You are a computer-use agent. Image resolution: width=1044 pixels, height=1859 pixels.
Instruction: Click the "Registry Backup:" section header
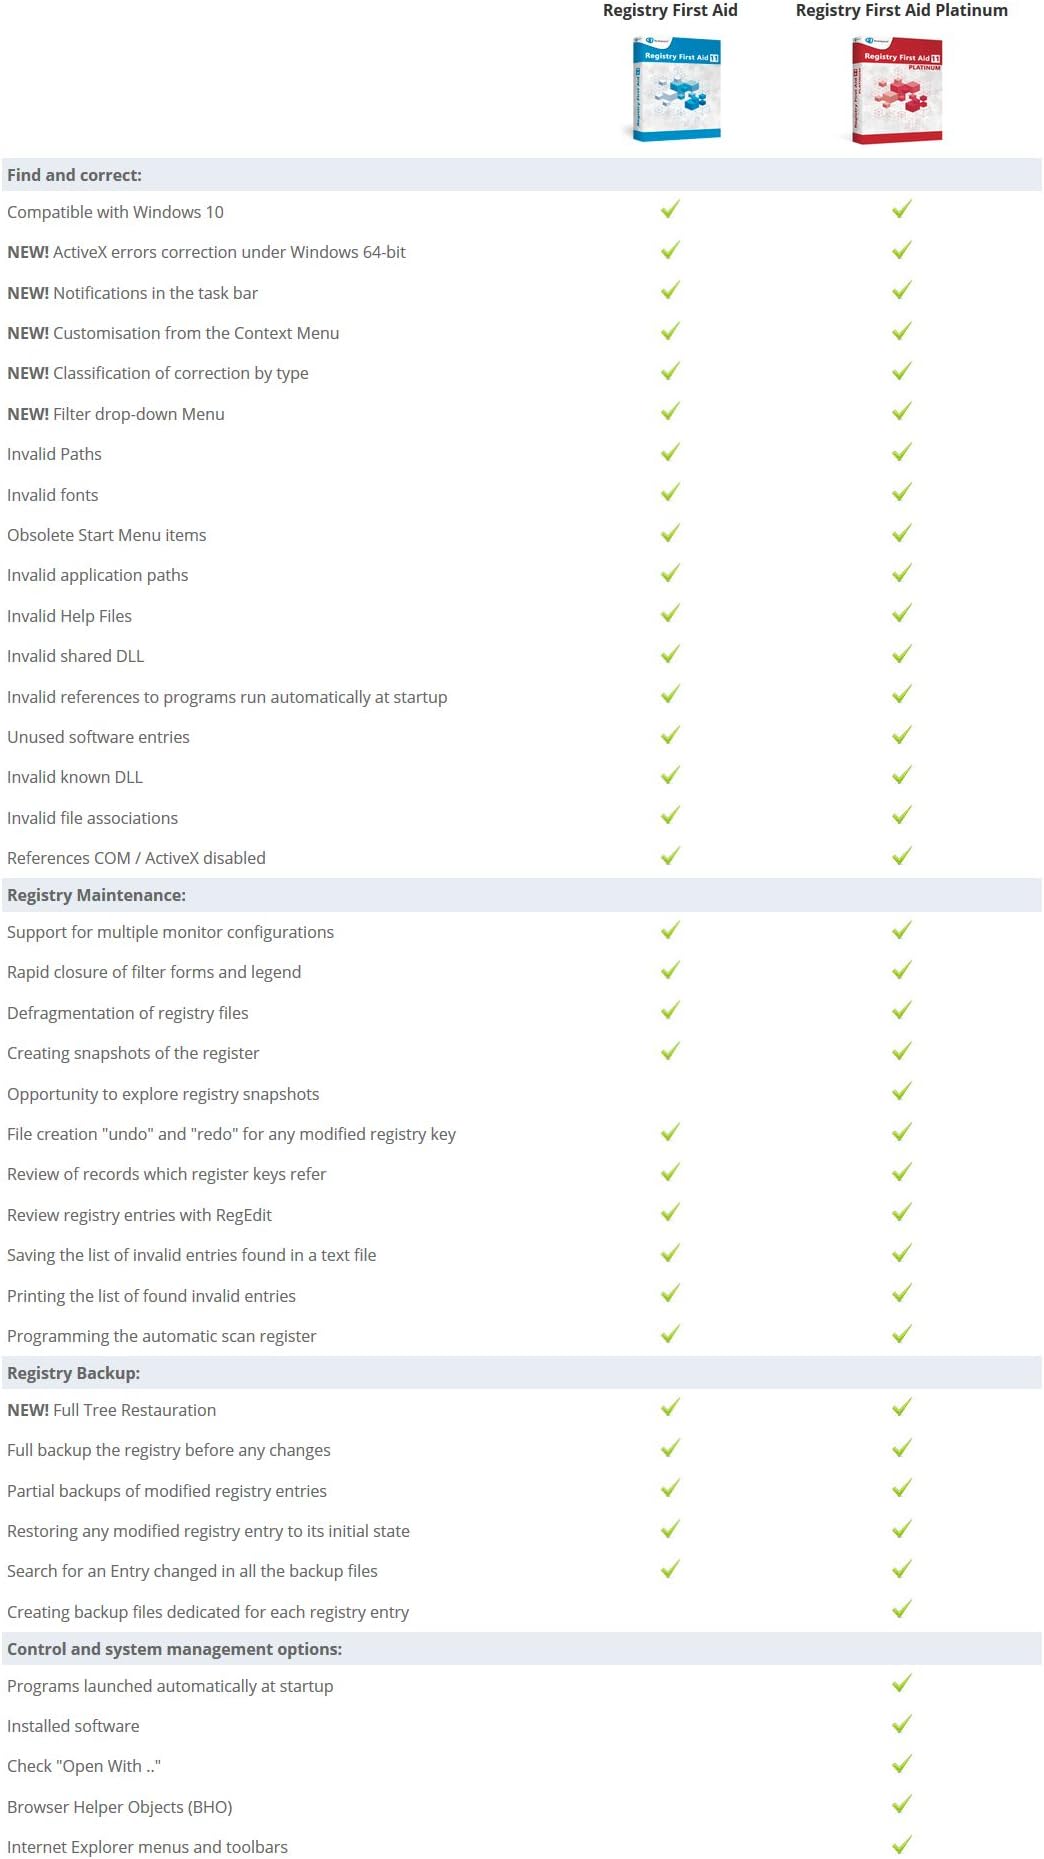pos(74,1373)
